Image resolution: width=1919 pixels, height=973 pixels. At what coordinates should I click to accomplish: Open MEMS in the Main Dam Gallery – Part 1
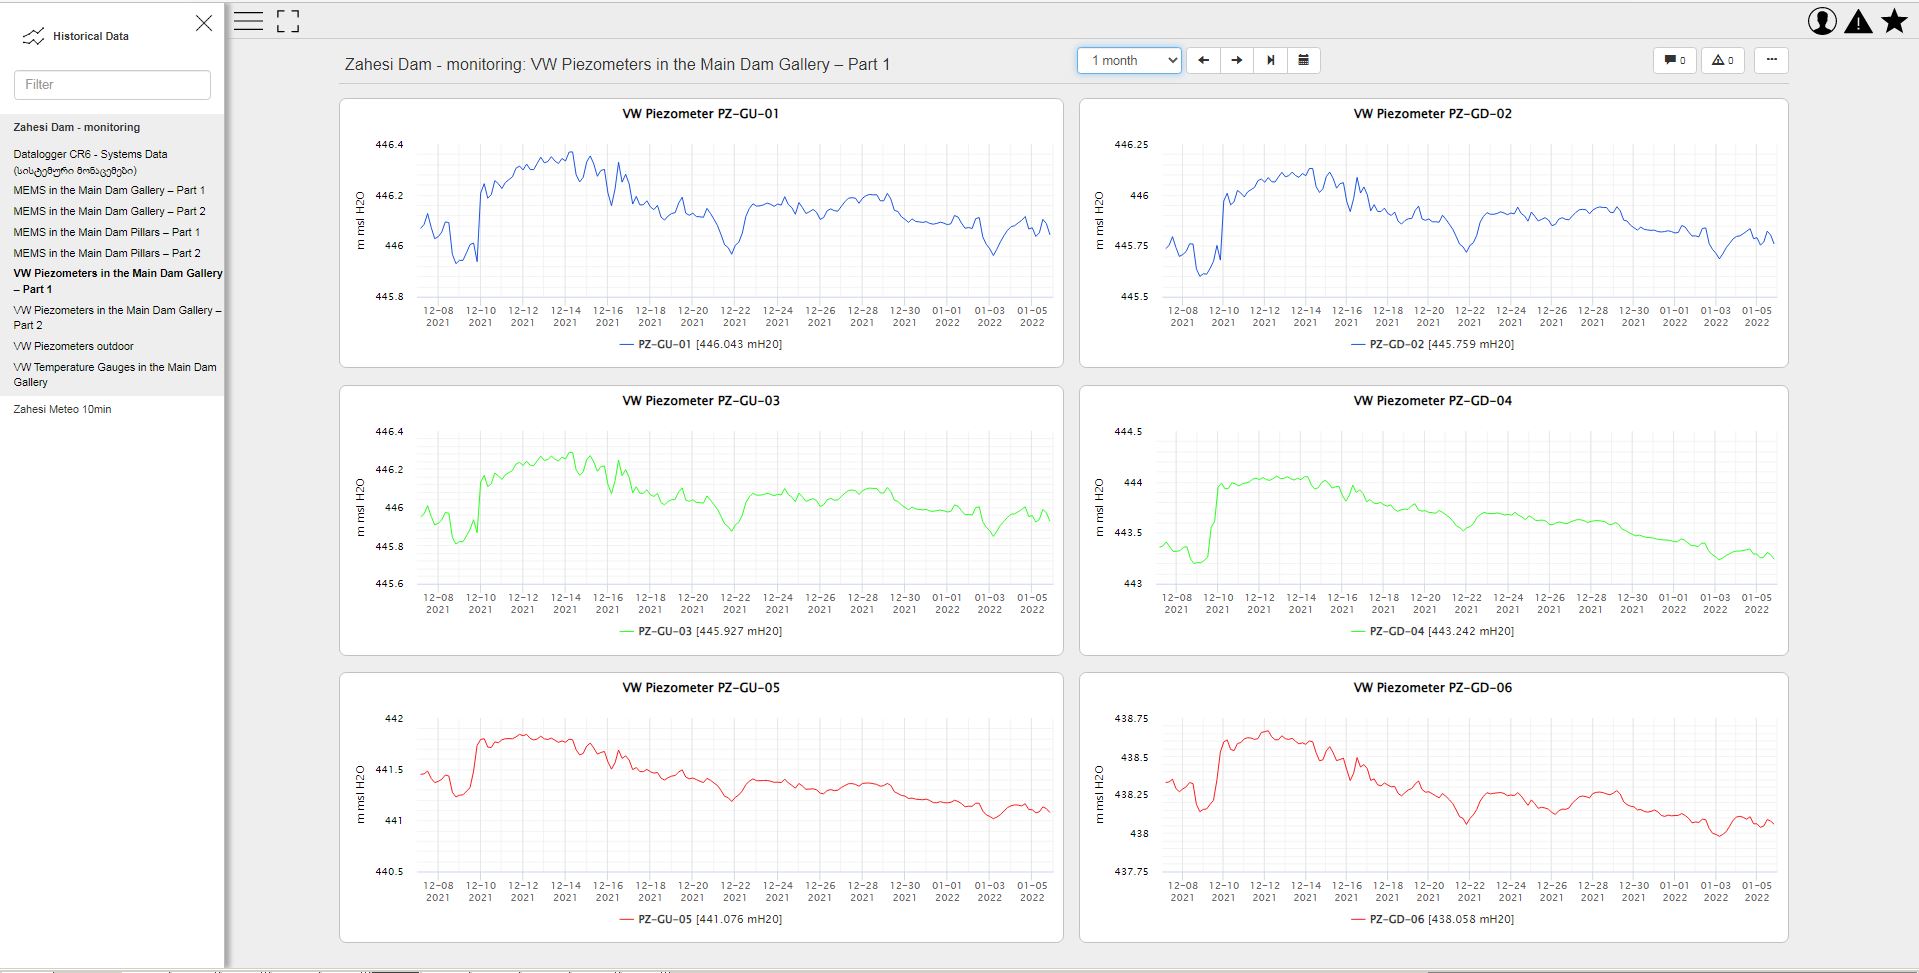pyautogui.click(x=109, y=190)
